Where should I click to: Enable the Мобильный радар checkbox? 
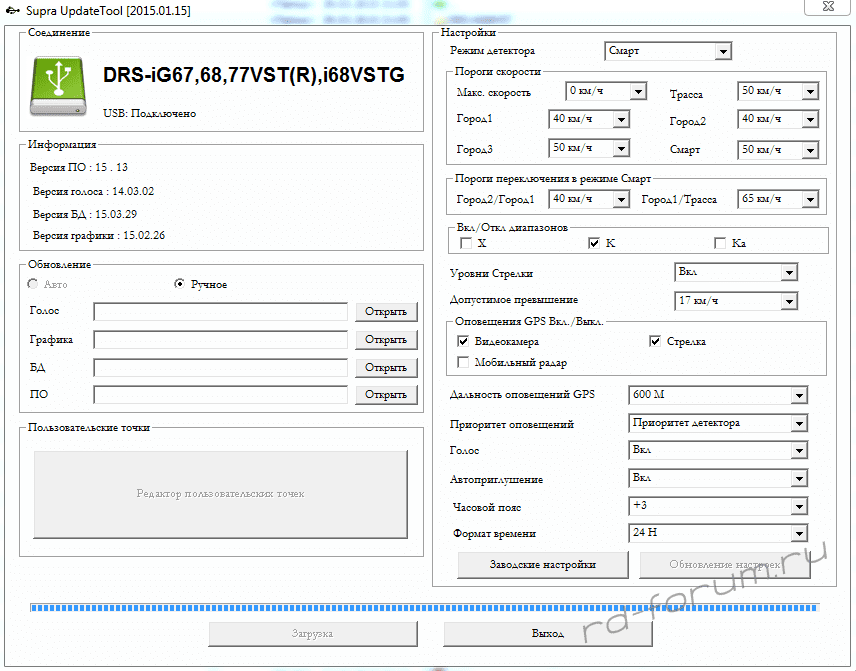coord(463,363)
